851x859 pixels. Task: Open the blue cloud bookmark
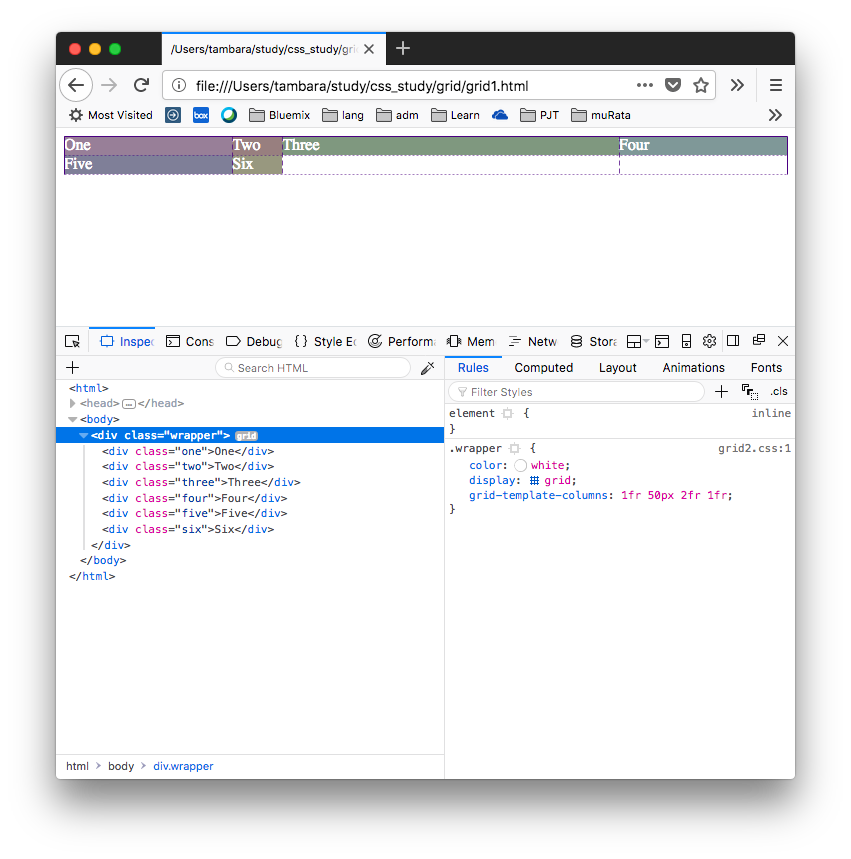[x=500, y=116]
